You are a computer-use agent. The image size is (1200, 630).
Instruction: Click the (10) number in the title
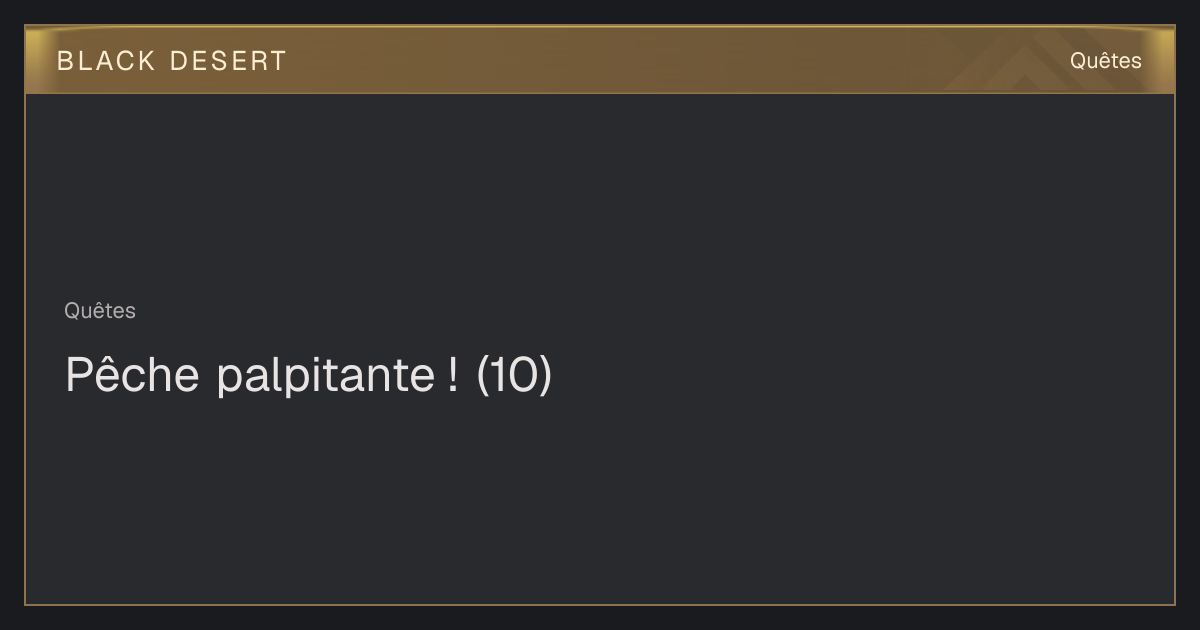pos(514,376)
